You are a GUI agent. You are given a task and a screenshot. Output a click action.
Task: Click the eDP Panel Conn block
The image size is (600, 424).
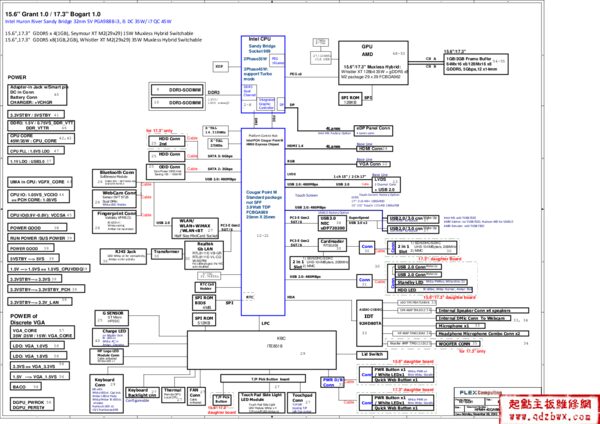pyautogui.click(x=373, y=130)
